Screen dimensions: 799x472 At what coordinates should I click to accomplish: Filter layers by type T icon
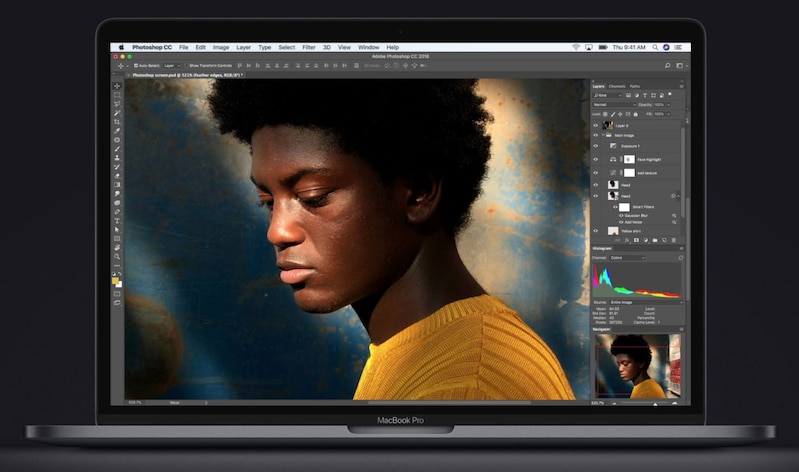(645, 95)
